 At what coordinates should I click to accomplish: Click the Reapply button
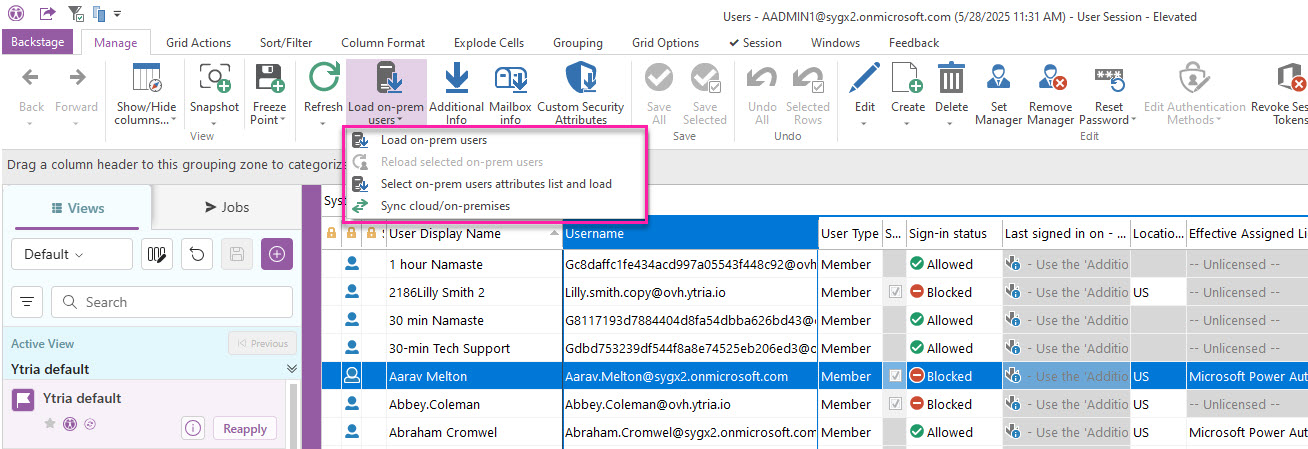click(245, 429)
